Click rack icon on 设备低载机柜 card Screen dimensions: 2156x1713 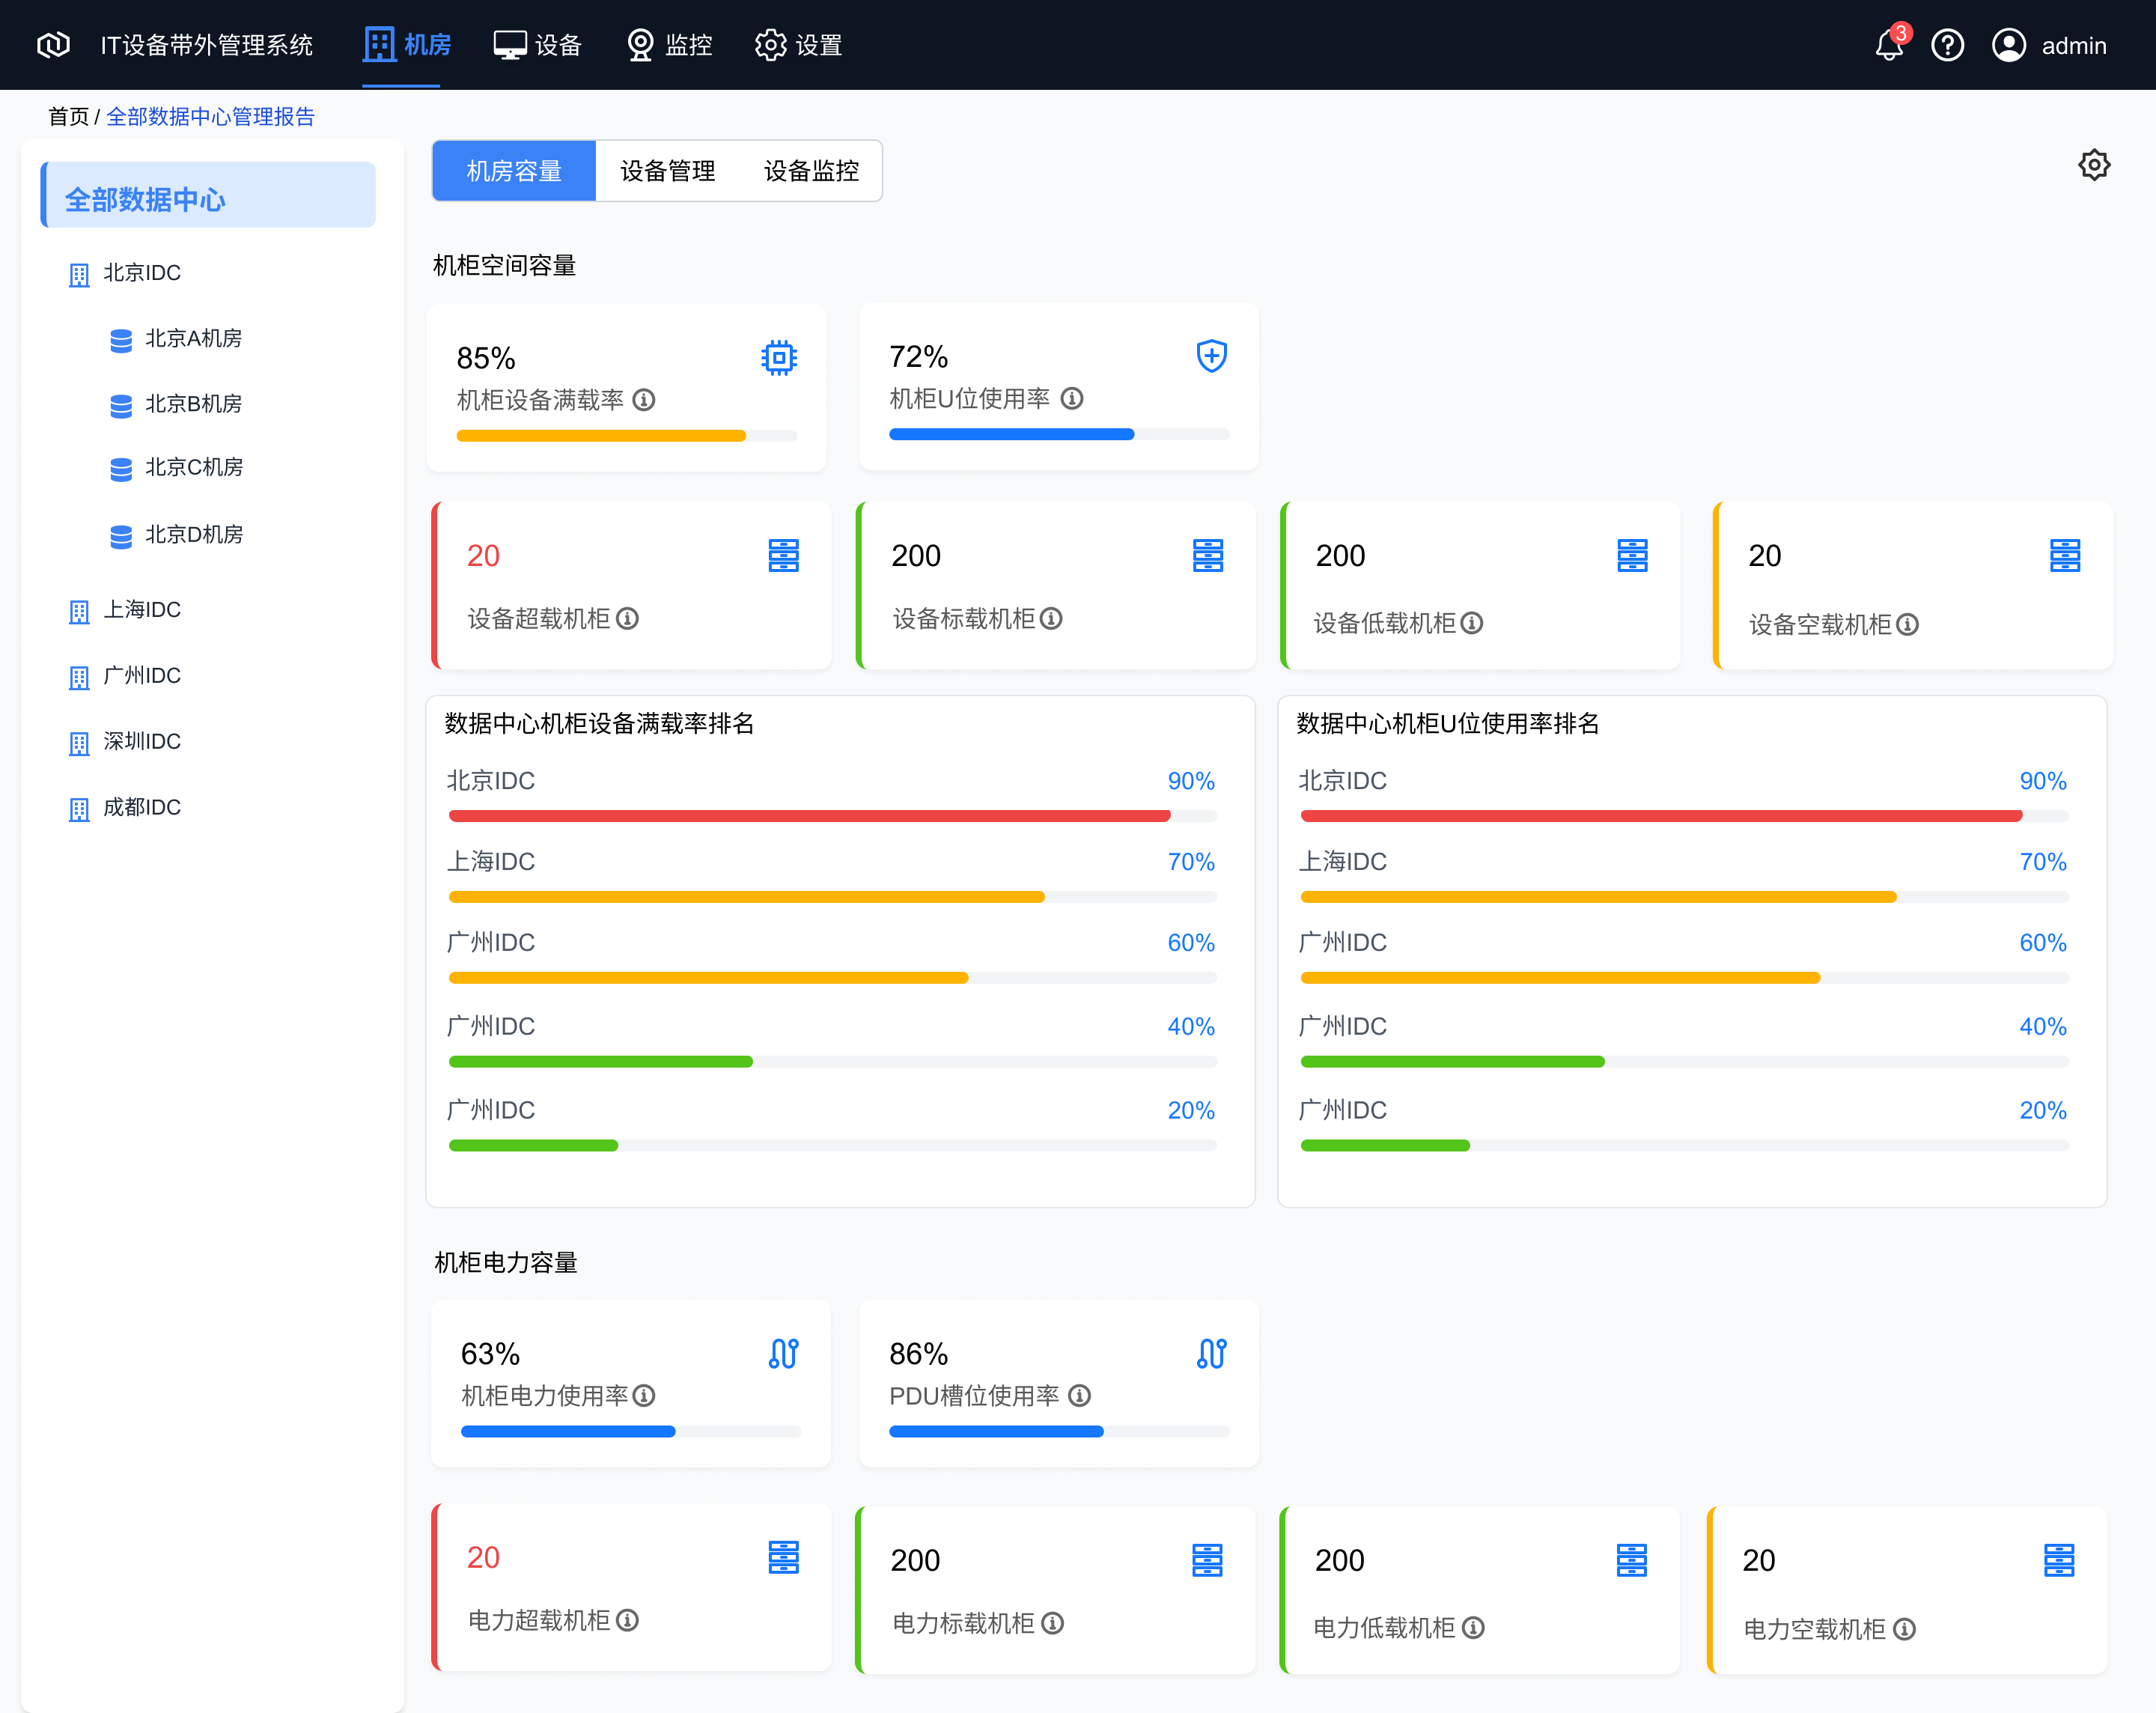click(x=1632, y=555)
